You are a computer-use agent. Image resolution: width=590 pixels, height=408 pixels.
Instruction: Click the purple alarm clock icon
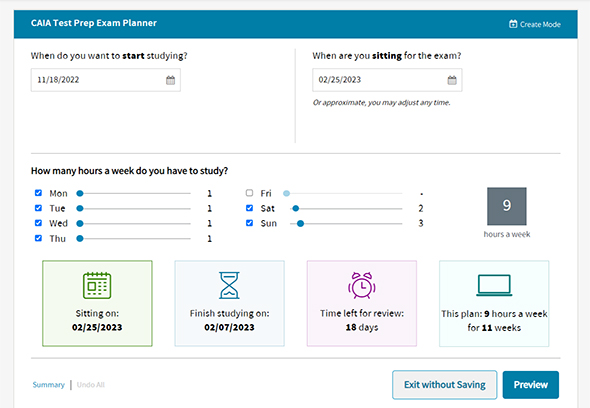pos(362,285)
